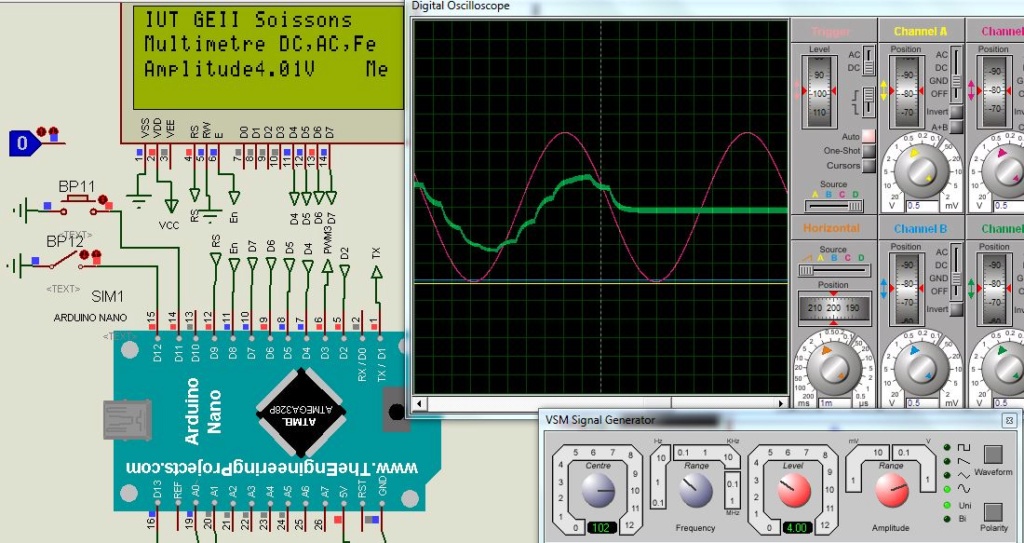
Task: Click the square waveform symbol
Action: [964, 448]
